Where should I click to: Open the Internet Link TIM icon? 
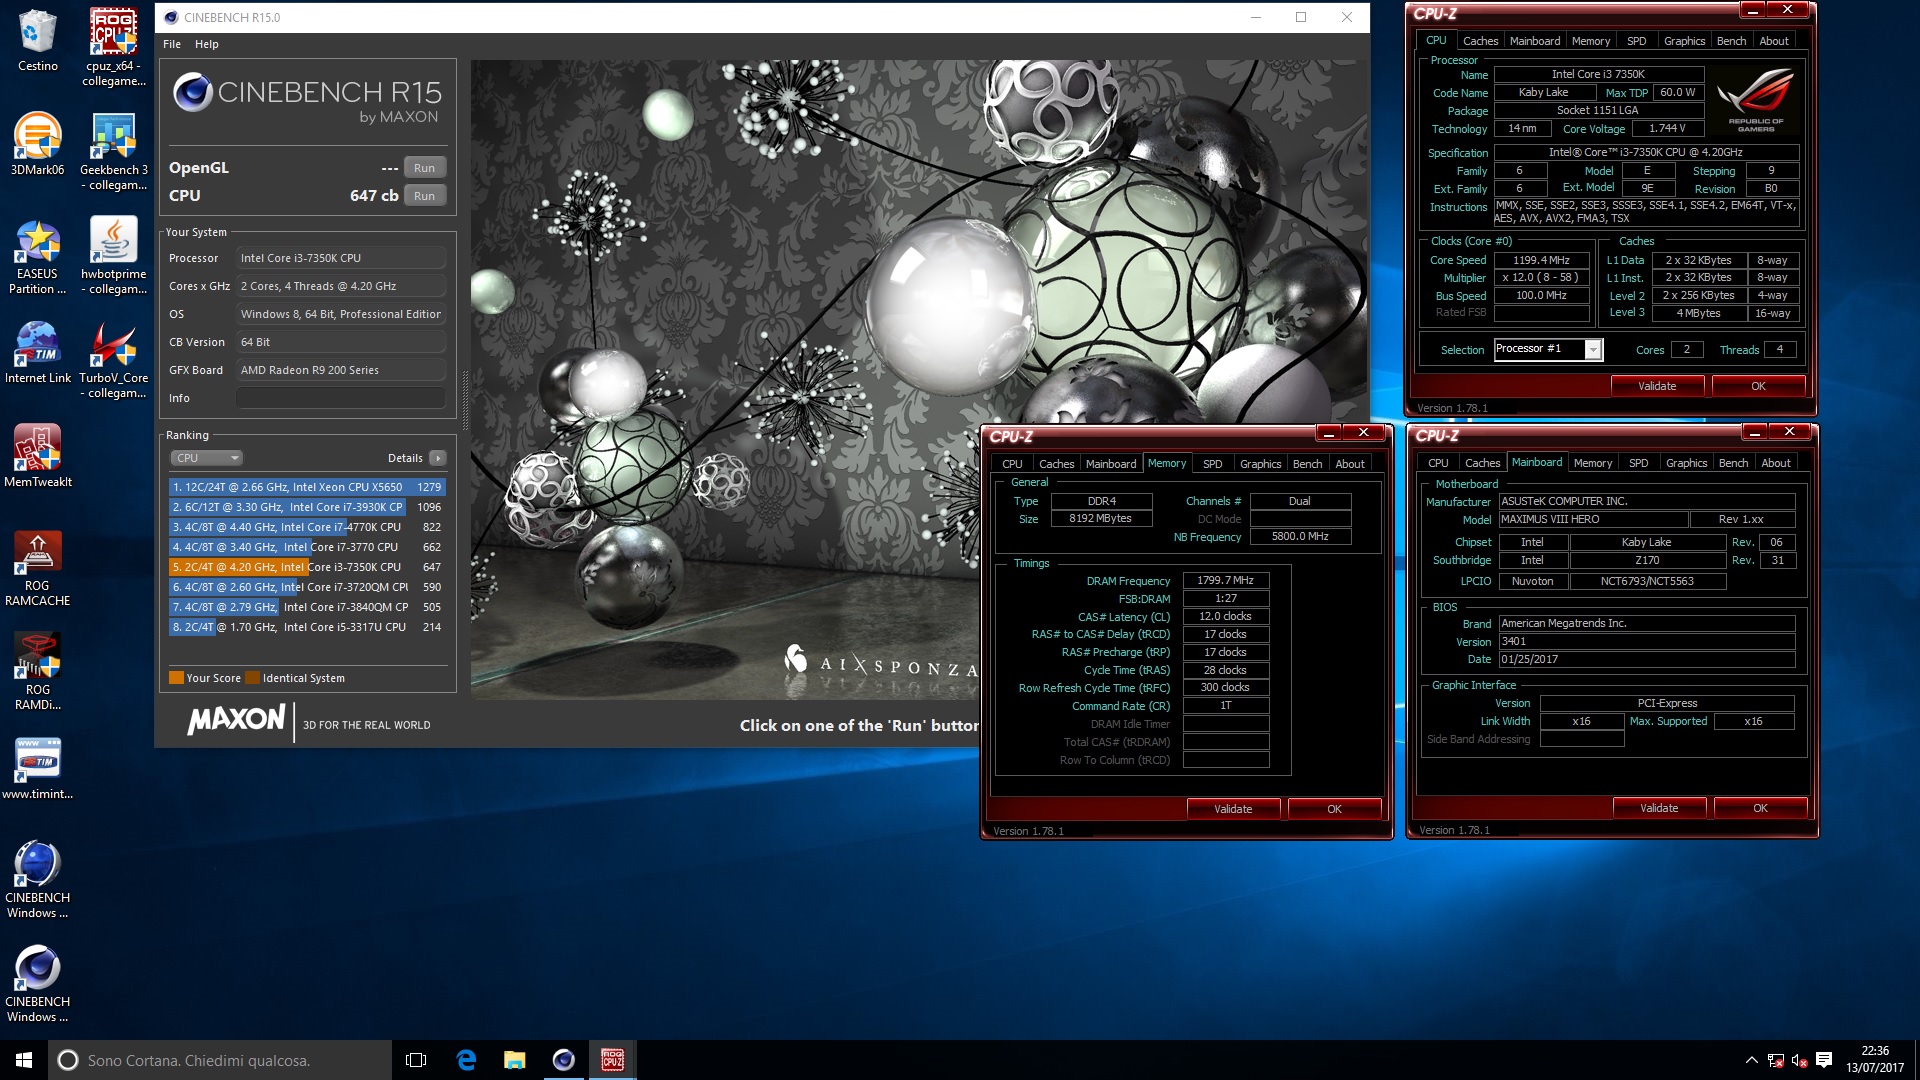(37, 352)
